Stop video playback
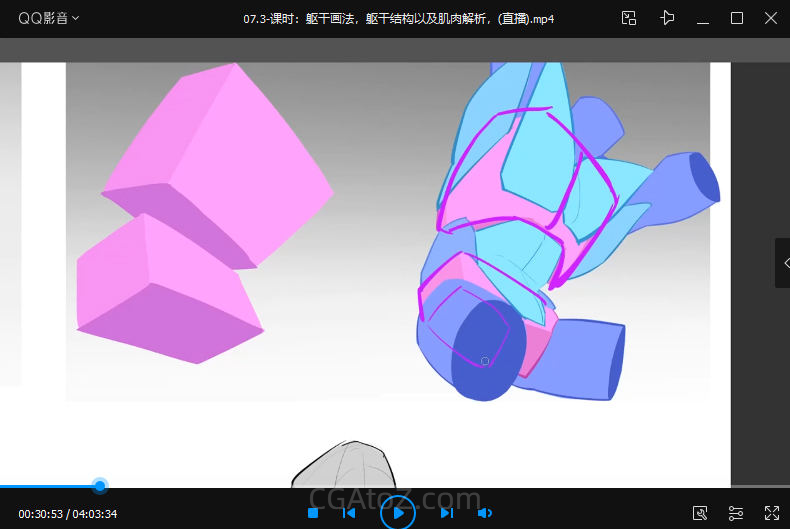The height and width of the screenshot is (529, 790). coord(313,513)
